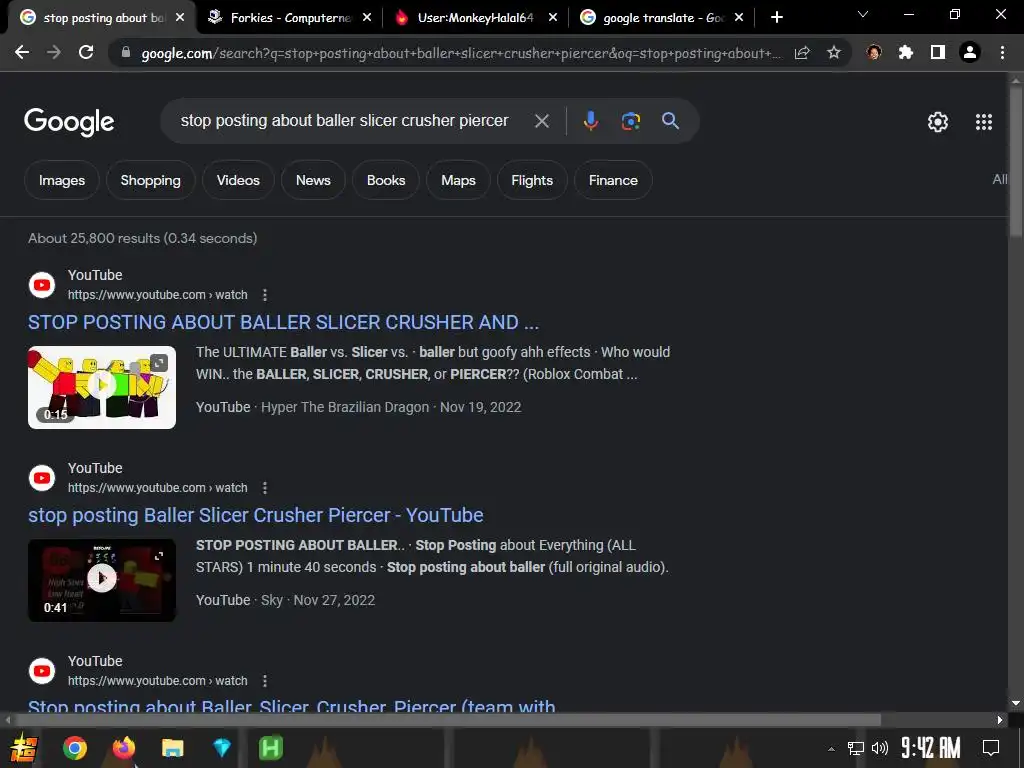
Task: Clear the Google search box
Action: tap(541, 121)
